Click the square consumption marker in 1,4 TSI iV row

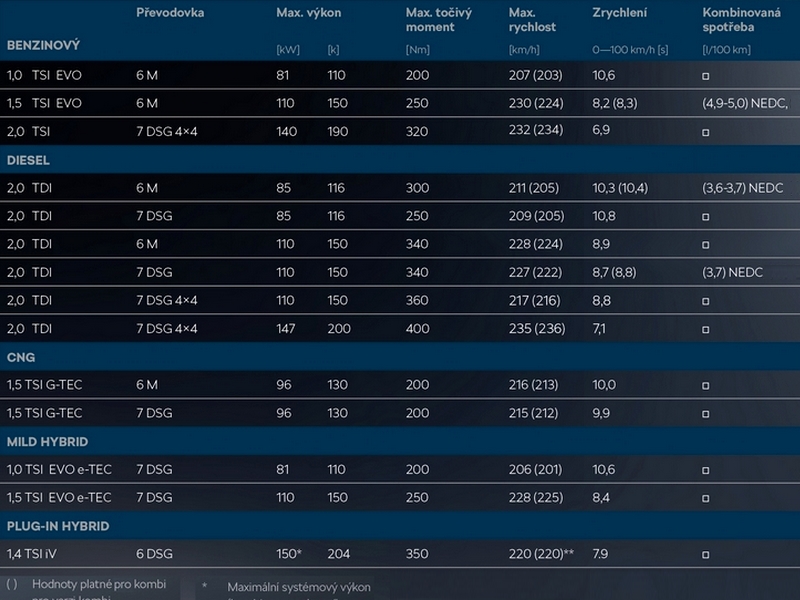click(x=706, y=555)
